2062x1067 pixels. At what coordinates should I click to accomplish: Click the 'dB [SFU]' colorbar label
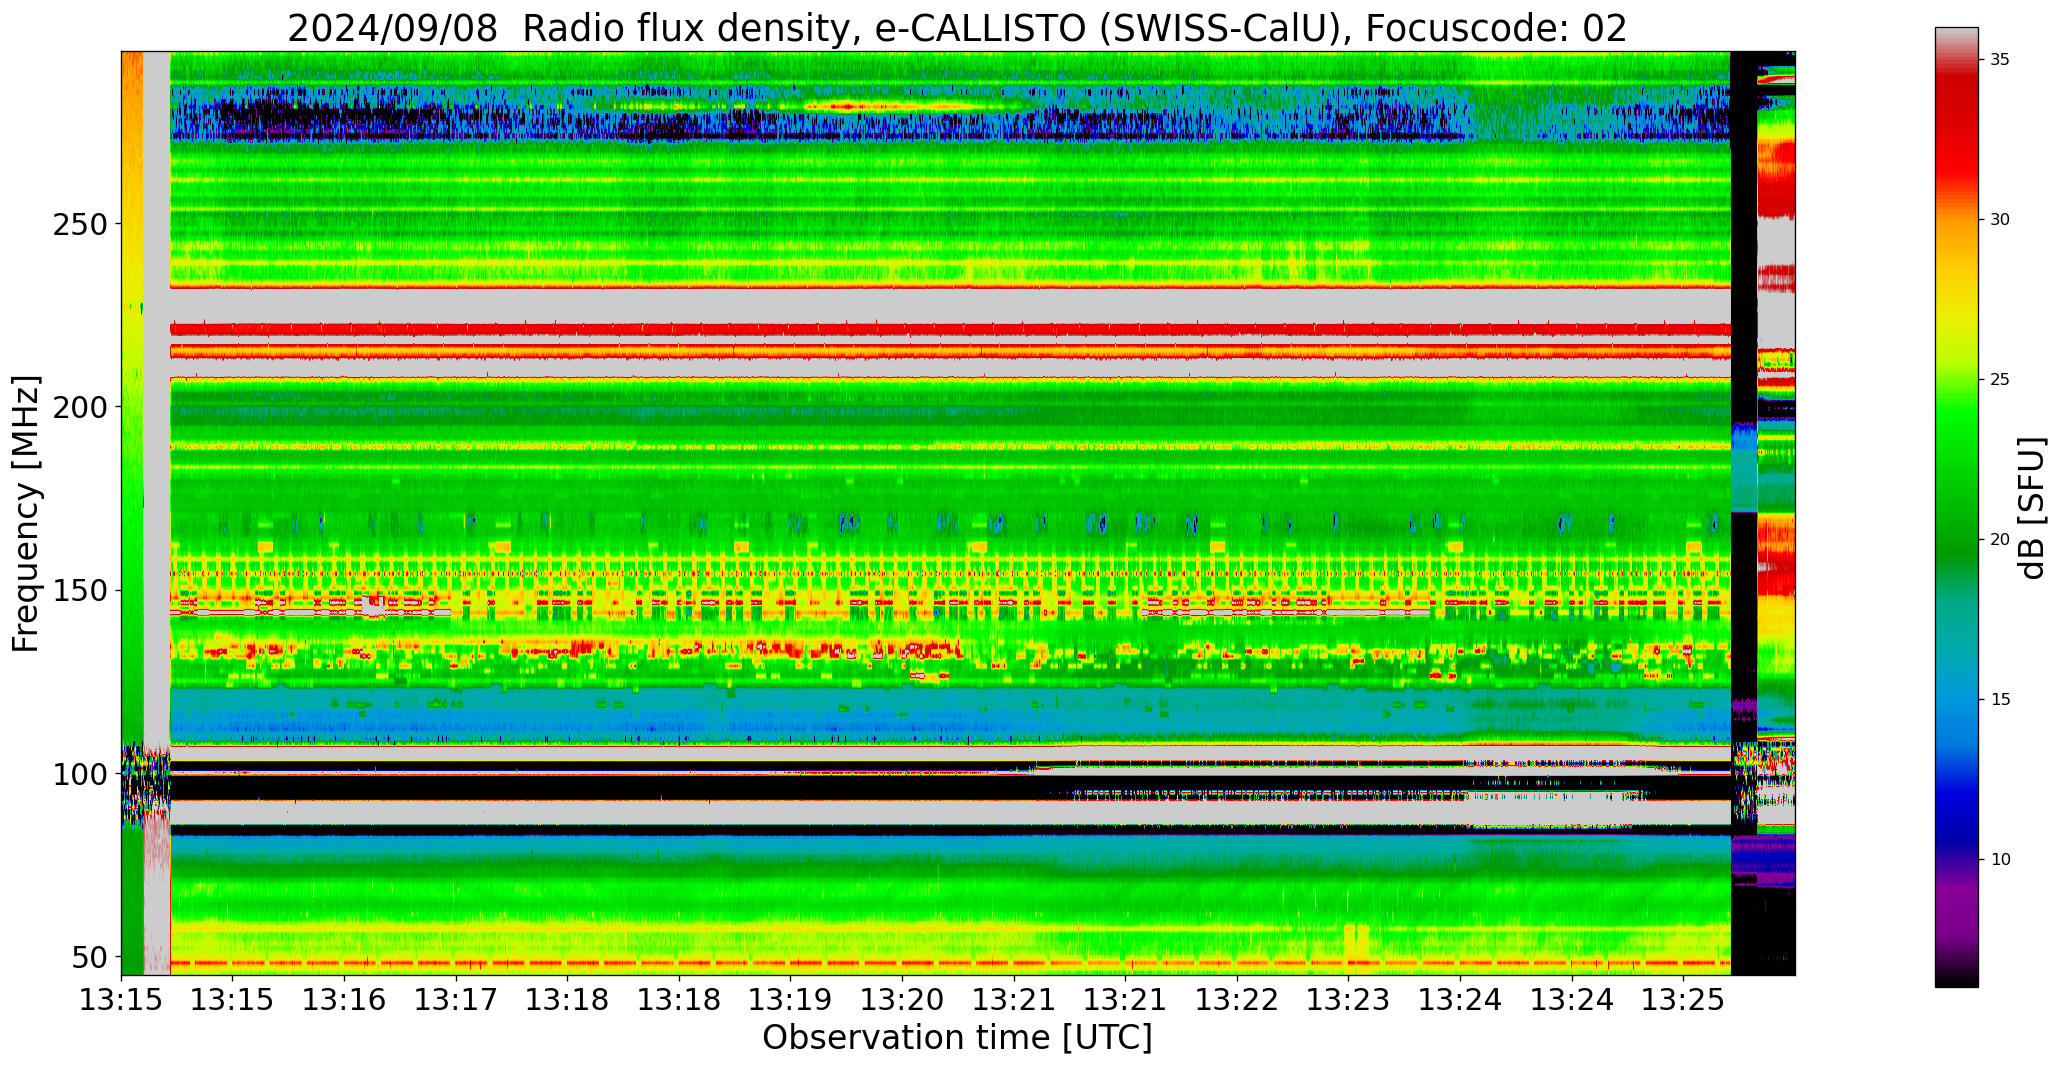tap(2031, 508)
